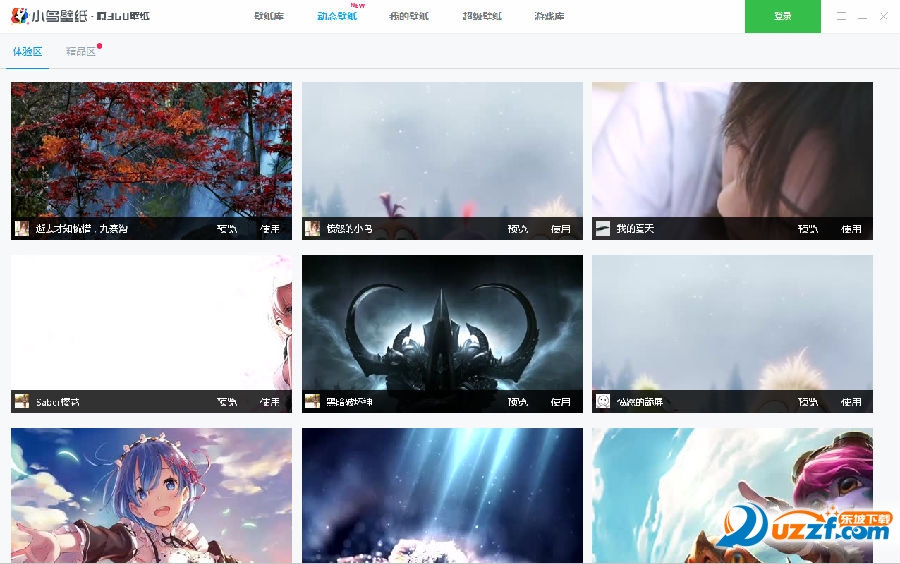This screenshot has width=900, height=564.
Task: Switch to the 精品区 sub-tab
Action: tap(81, 51)
